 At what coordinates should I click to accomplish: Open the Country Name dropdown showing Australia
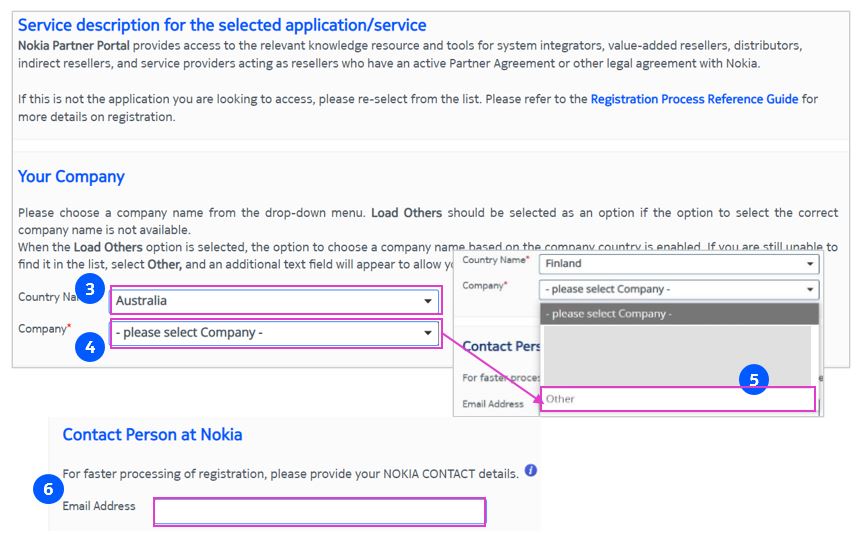point(275,300)
